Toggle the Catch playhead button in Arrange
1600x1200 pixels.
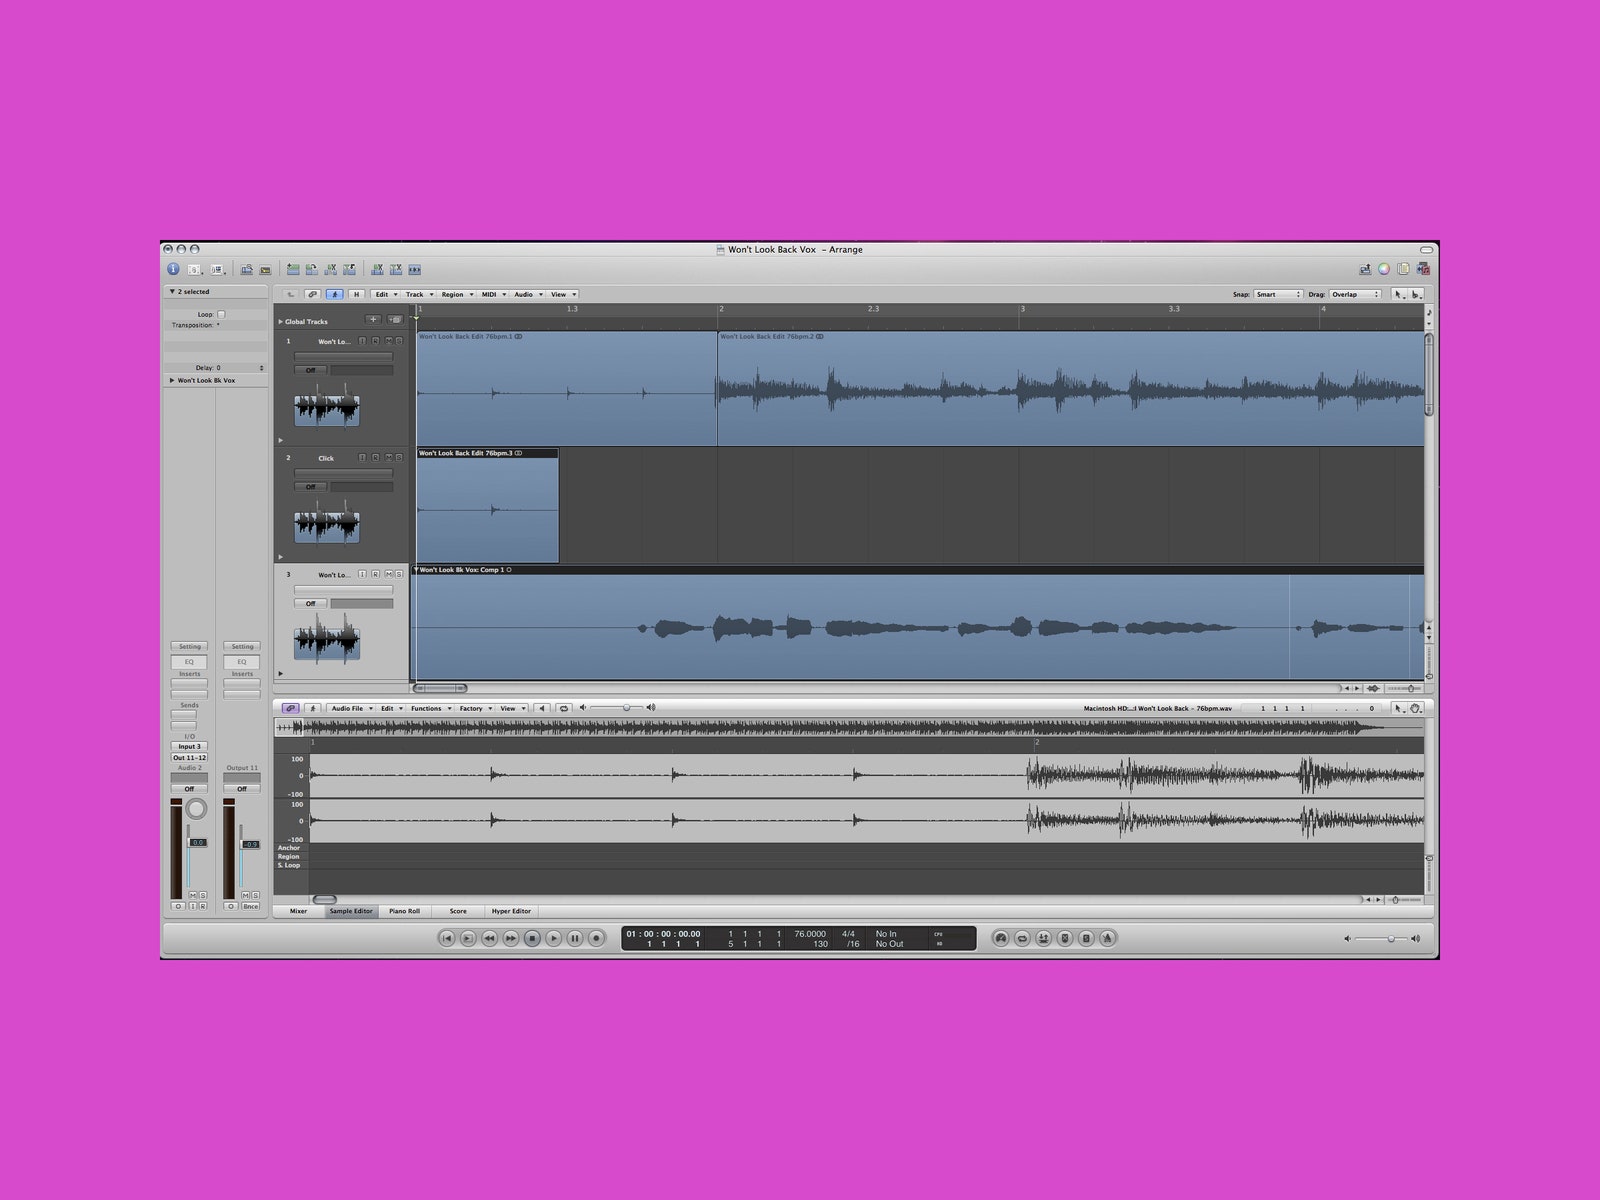point(334,295)
